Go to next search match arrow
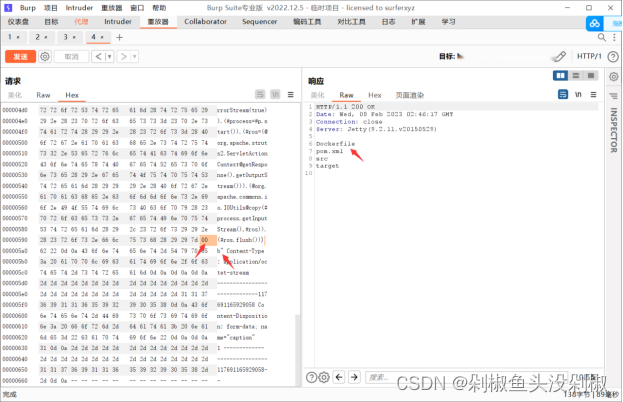The image size is (623, 402). [x=354, y=377]
